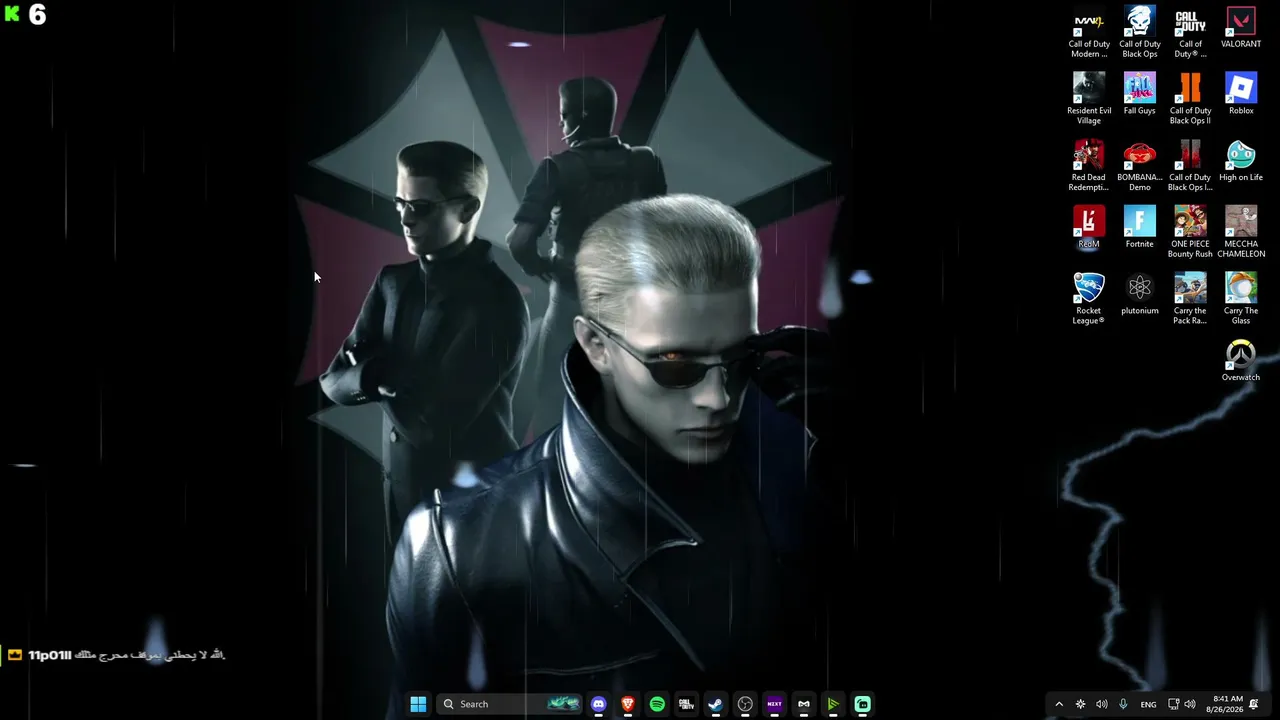Open the ENG input language switcher
Viewport: 1280px width, 720px height.
pyautogui.click(x=1148, y=704)
